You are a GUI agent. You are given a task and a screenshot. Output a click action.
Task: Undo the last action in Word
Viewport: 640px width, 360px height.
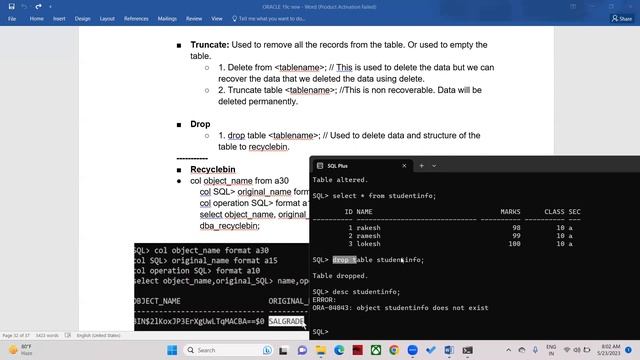pyautogui.click(x=24, y=7)
